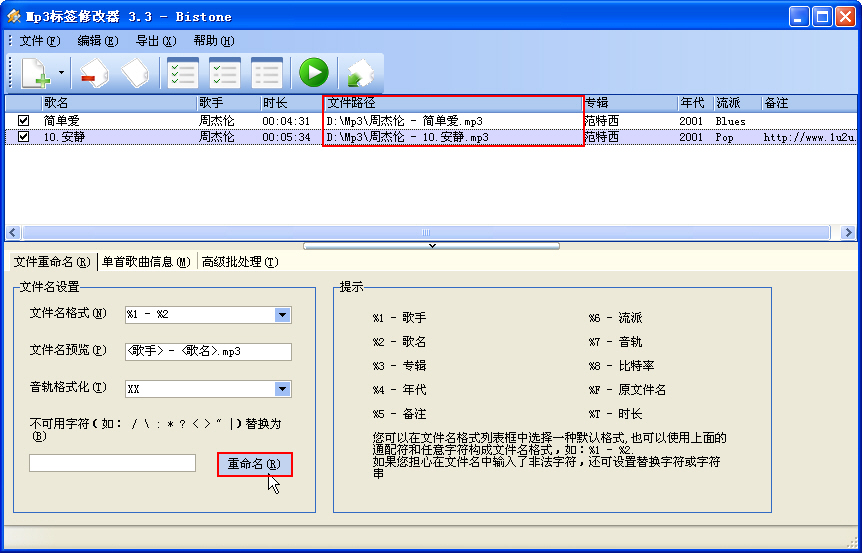Click the select all checklist icon
The image size is (862, 553).
click(182, 73)
